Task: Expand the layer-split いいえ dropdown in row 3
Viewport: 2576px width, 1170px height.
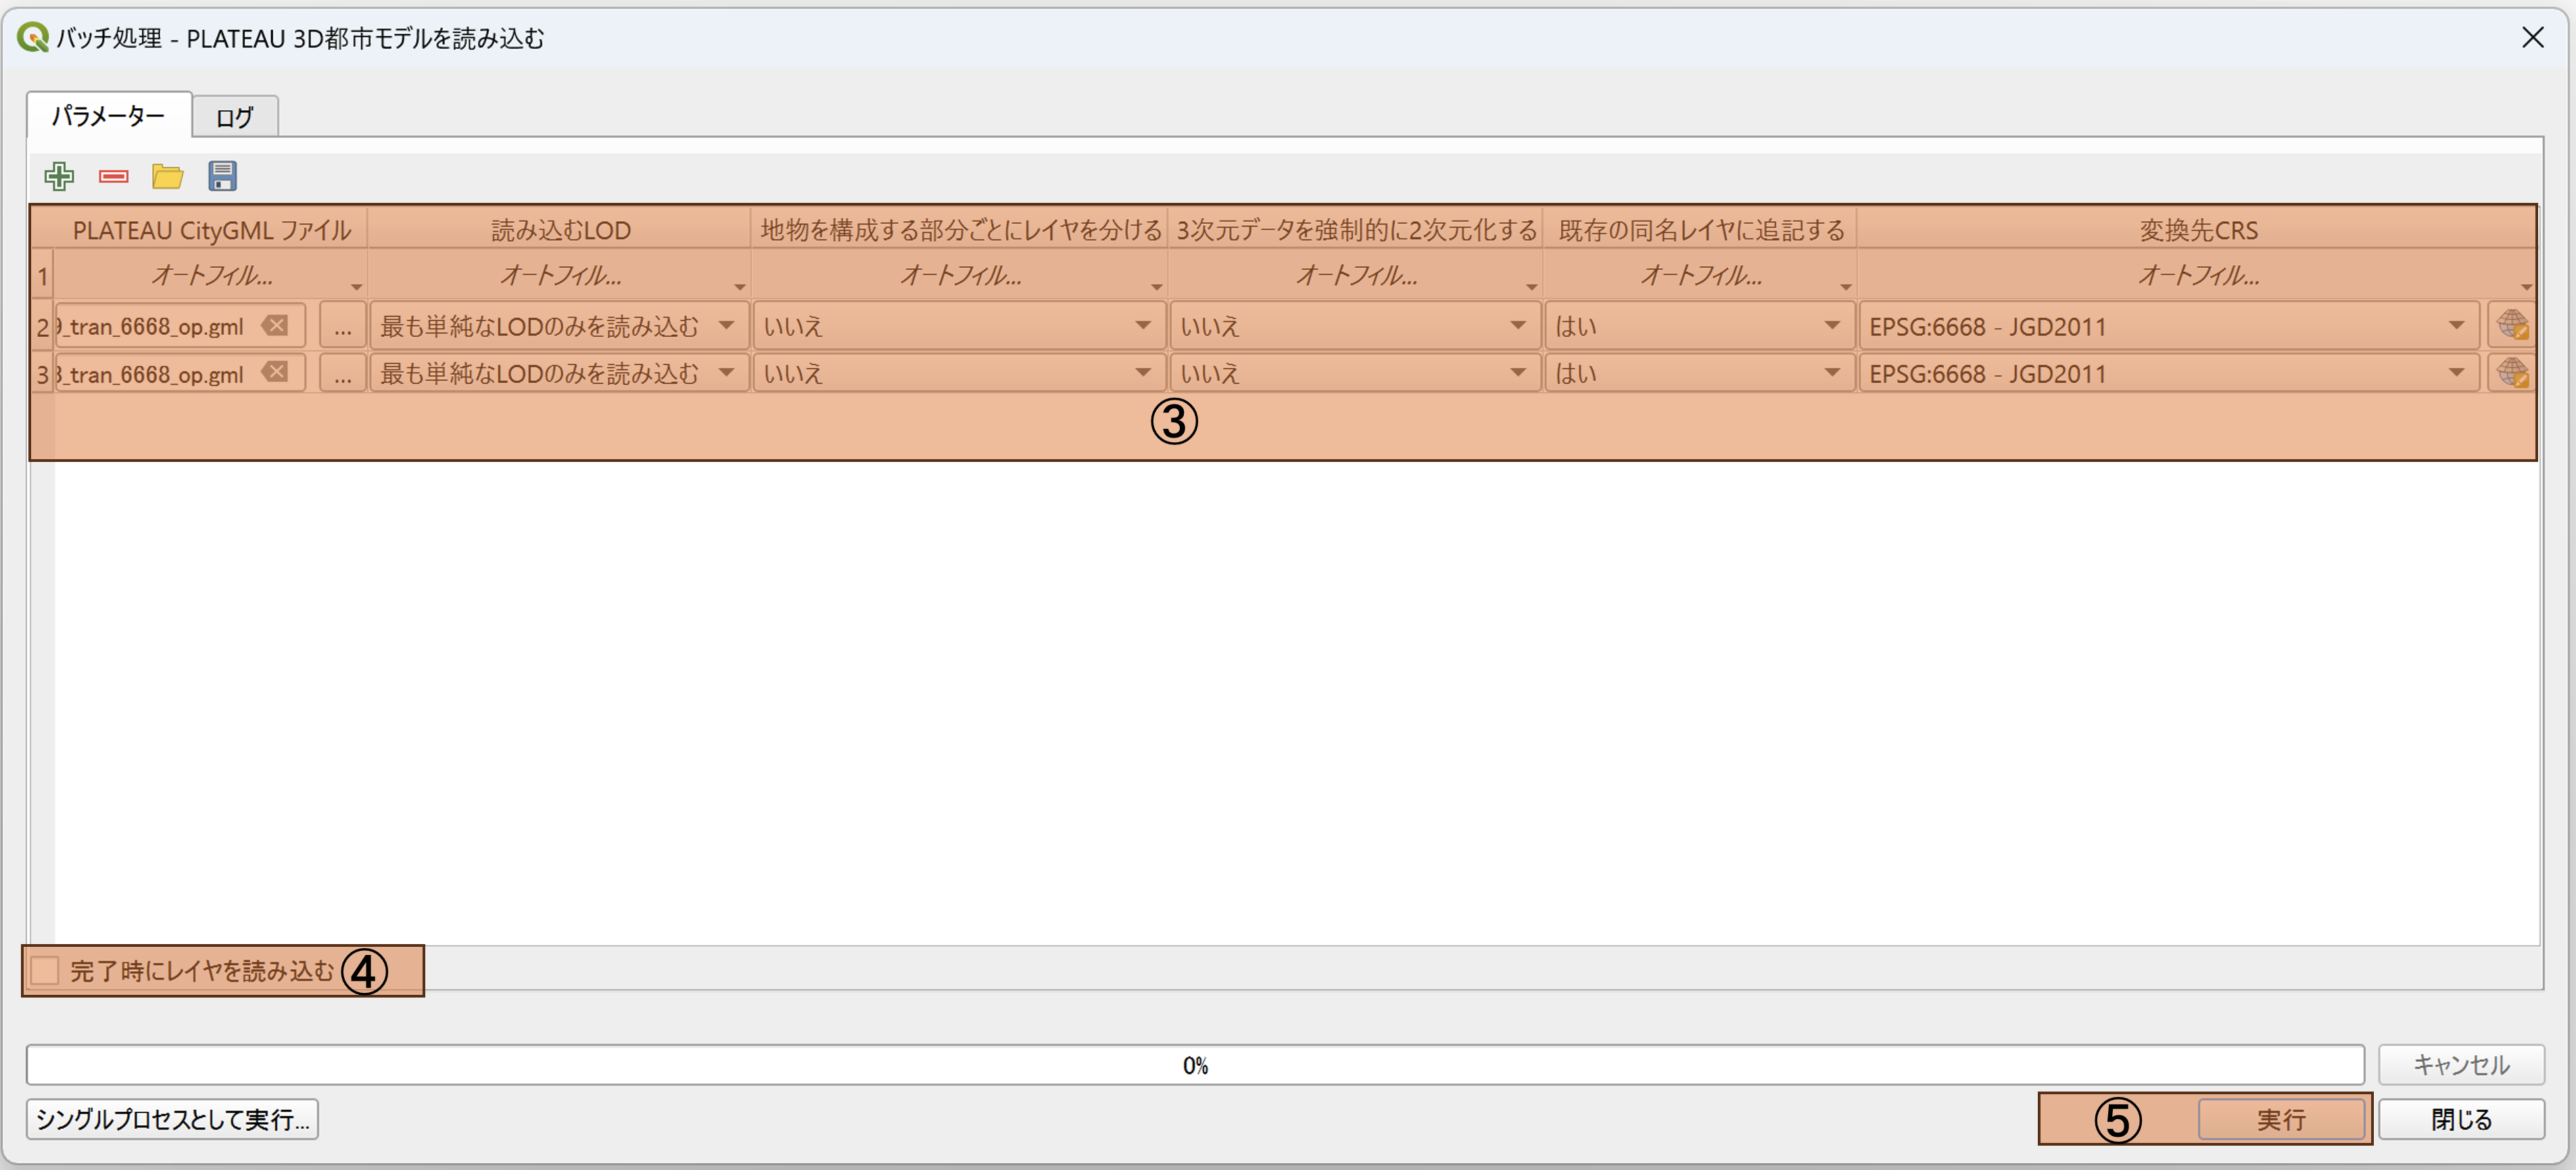Action: click(x=959, y=373)
